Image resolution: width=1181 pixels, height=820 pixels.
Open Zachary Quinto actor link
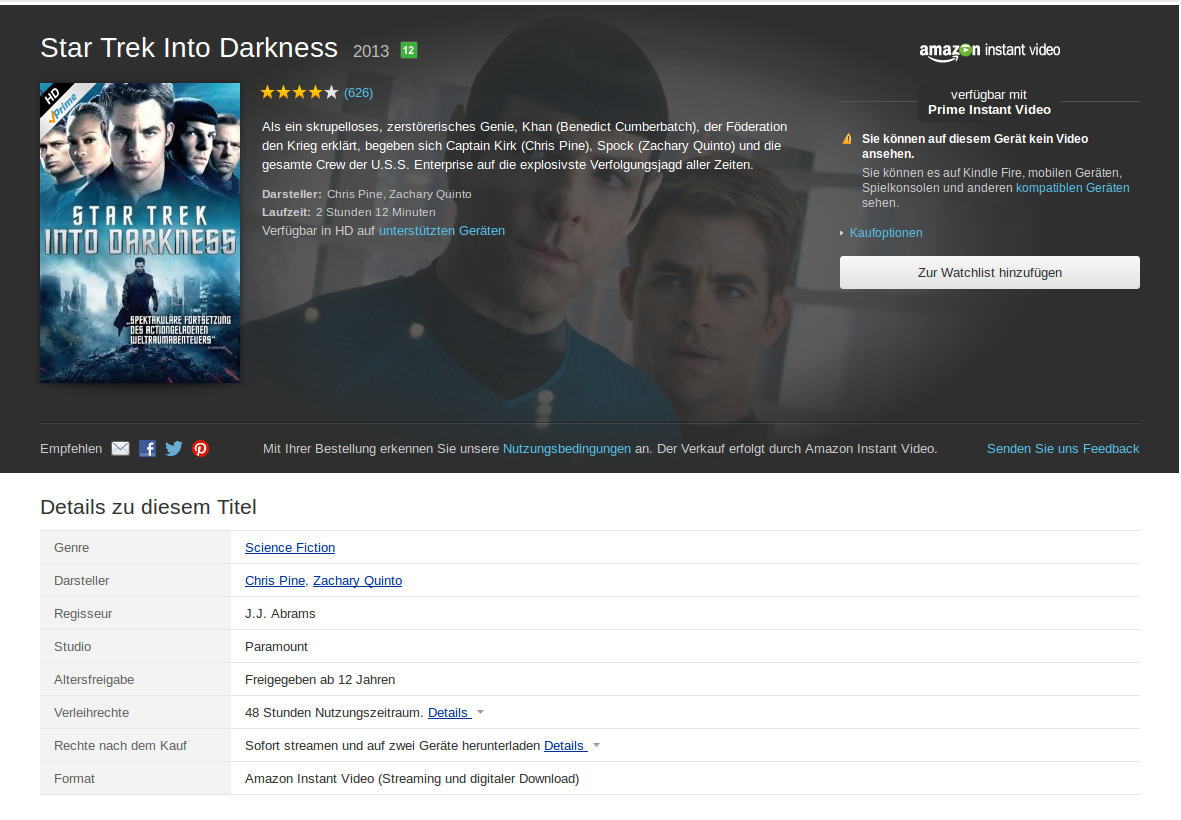coord(357,581)
